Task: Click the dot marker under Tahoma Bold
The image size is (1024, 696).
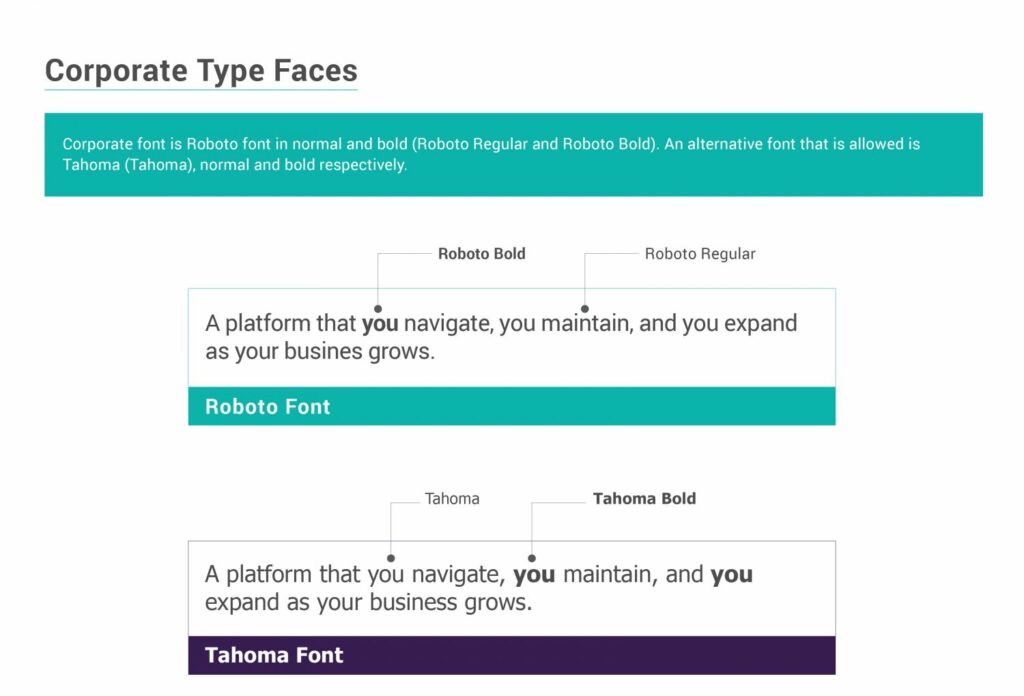Action: (532, 558)
